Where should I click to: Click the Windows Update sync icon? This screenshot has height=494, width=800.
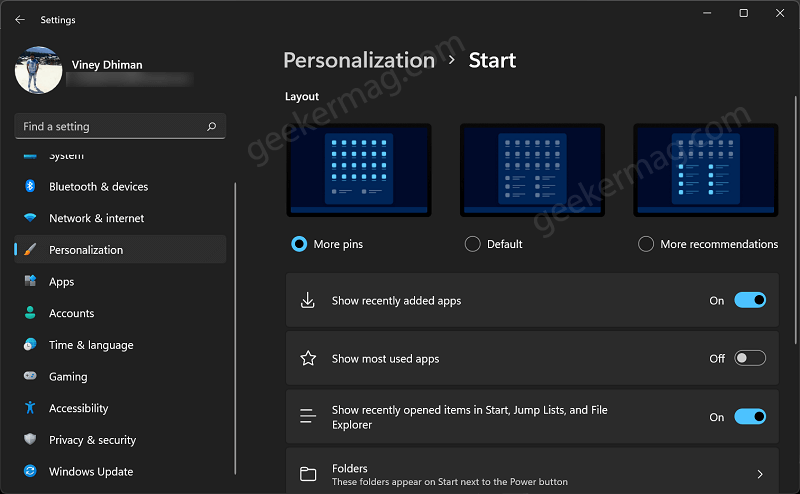coord(30,471)
